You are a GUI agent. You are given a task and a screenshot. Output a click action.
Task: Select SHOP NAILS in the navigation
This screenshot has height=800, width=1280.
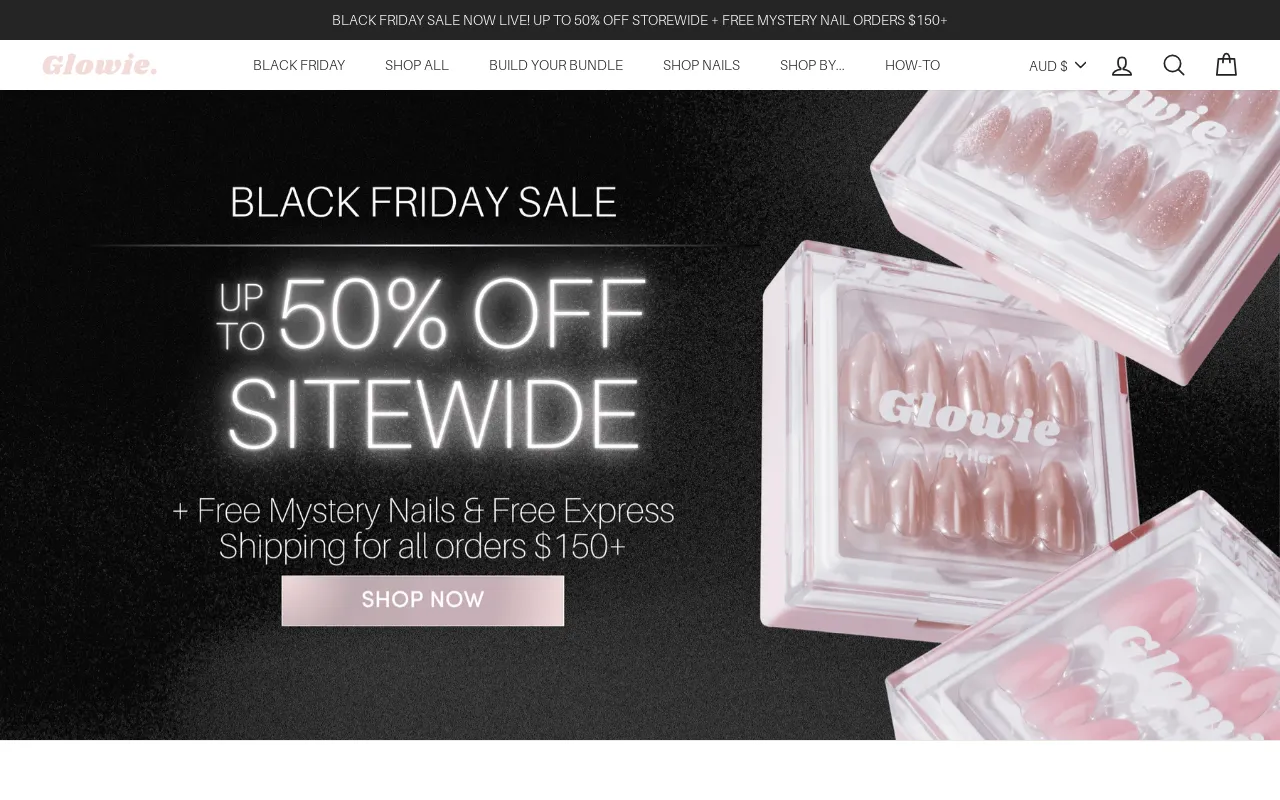click(x=701, y=65)
